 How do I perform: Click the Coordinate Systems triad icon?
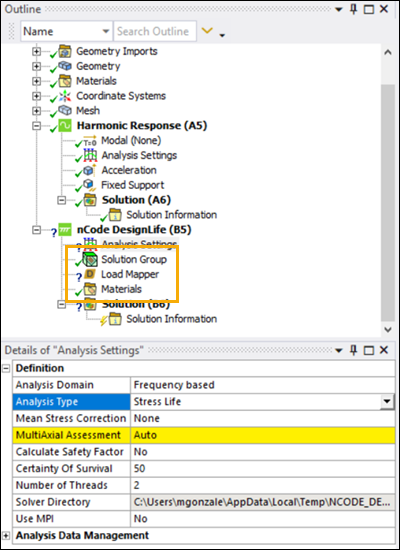pyautogui.click(x=65, y=96)
